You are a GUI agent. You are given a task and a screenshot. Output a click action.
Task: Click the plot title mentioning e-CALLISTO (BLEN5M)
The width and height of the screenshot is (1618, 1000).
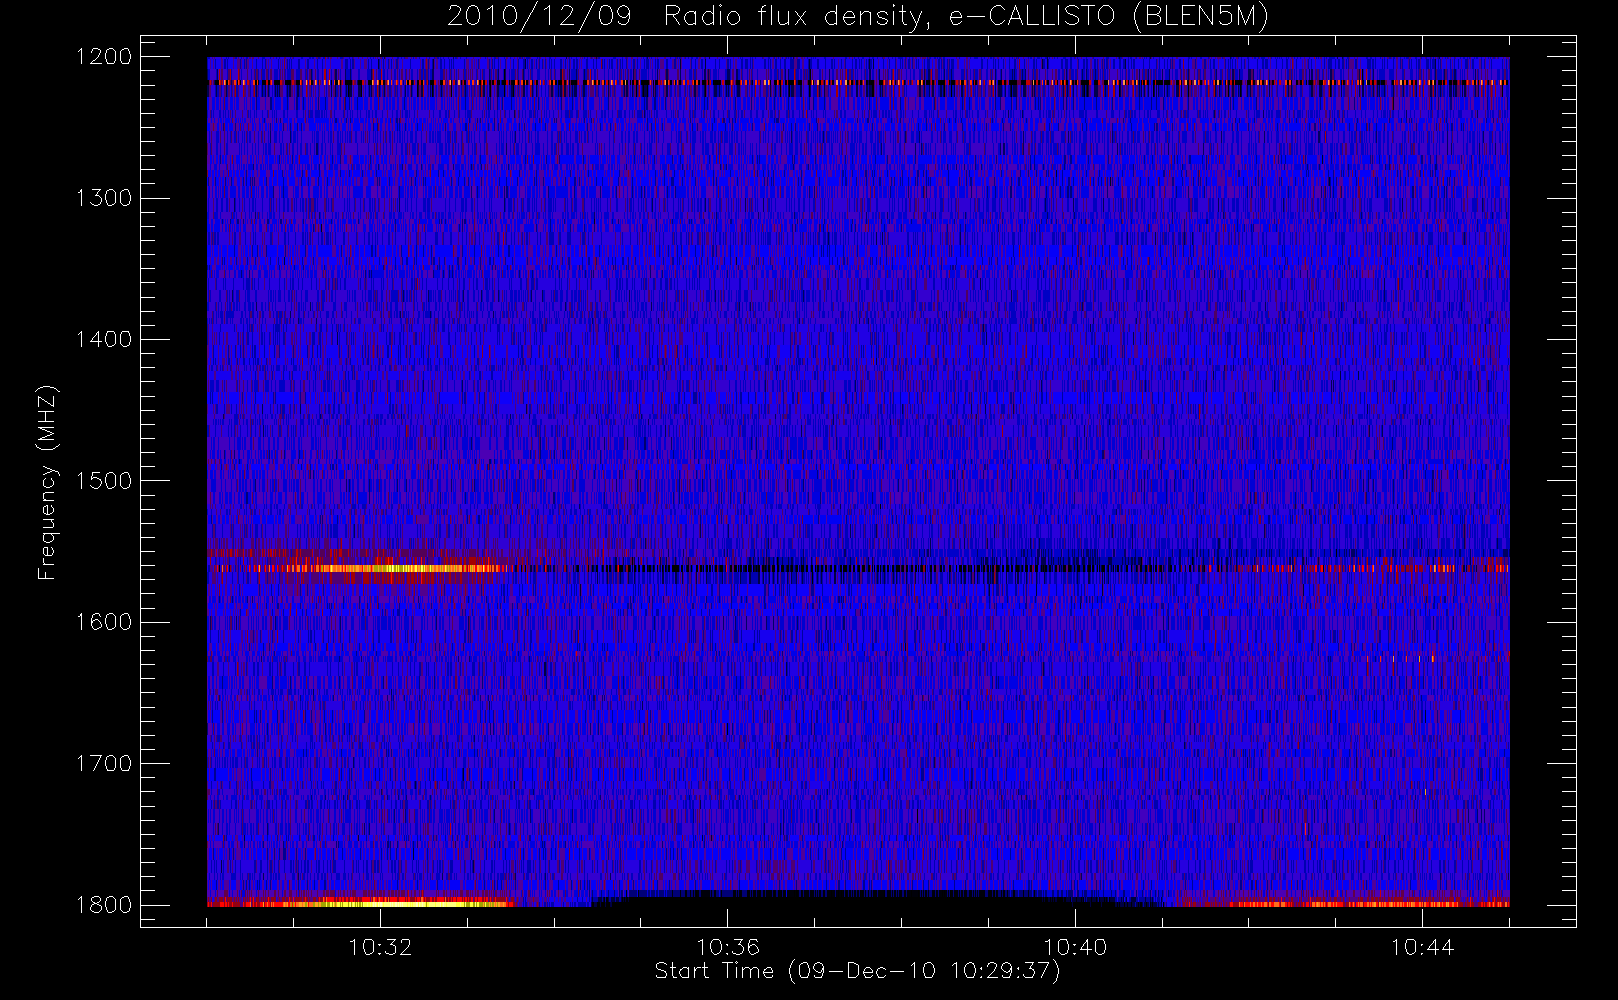[857, 16]
